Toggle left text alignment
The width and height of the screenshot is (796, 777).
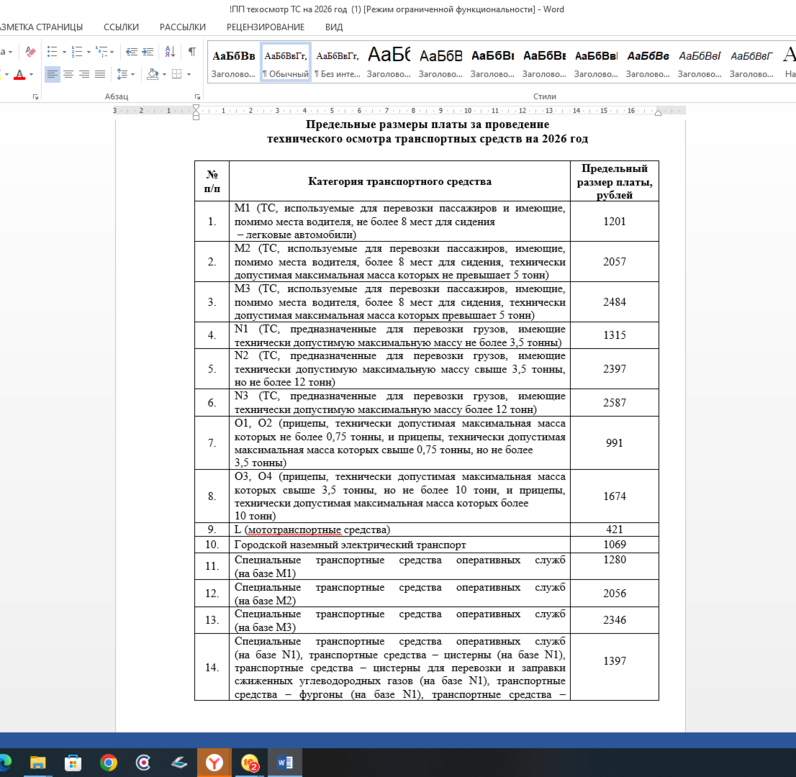(x=51, y=74)
